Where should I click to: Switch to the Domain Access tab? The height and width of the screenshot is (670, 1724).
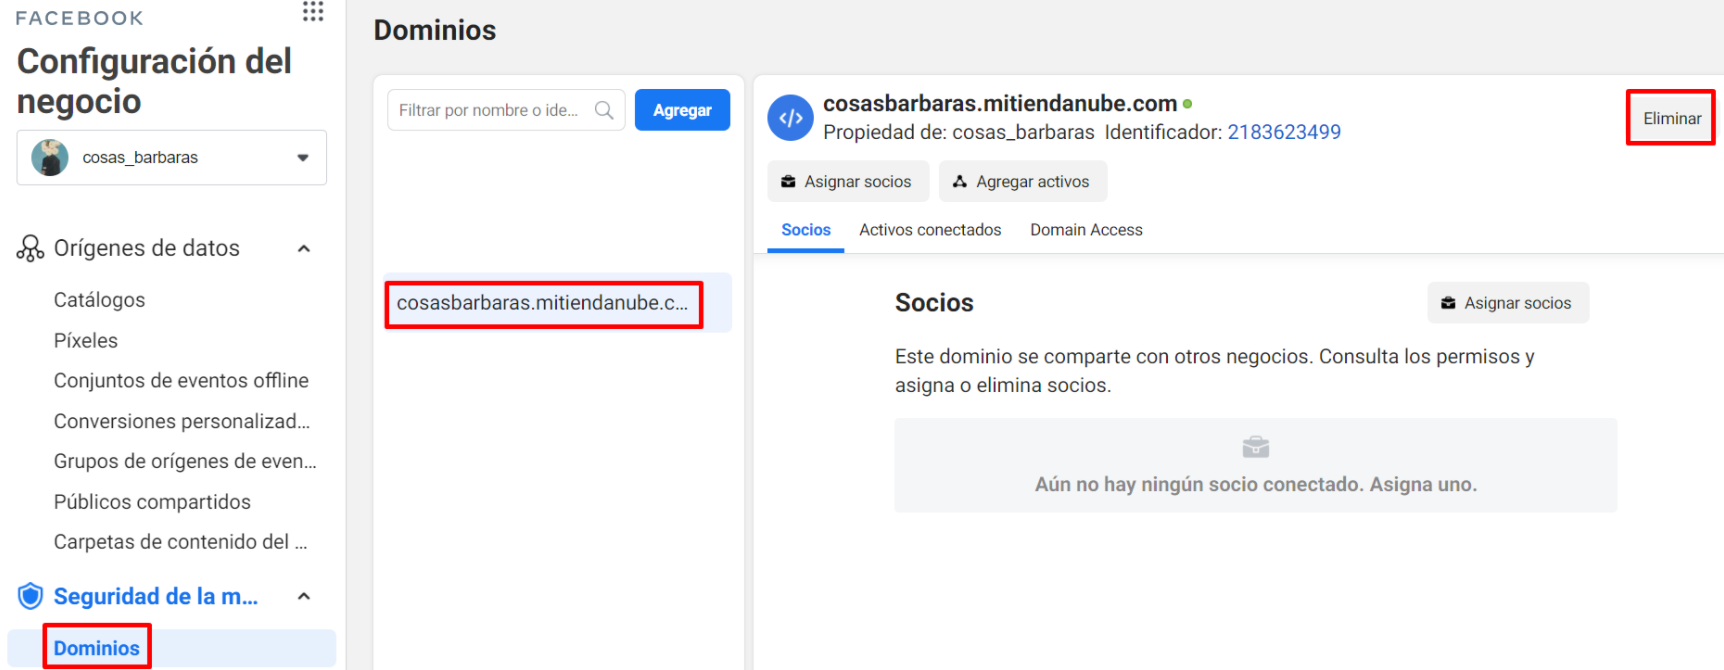[1086, 230]
